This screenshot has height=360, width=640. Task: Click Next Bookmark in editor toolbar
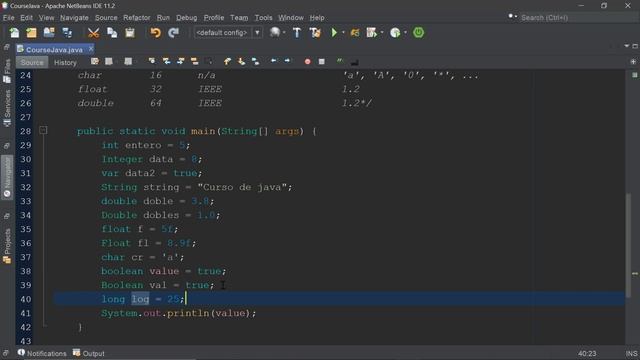241,61
